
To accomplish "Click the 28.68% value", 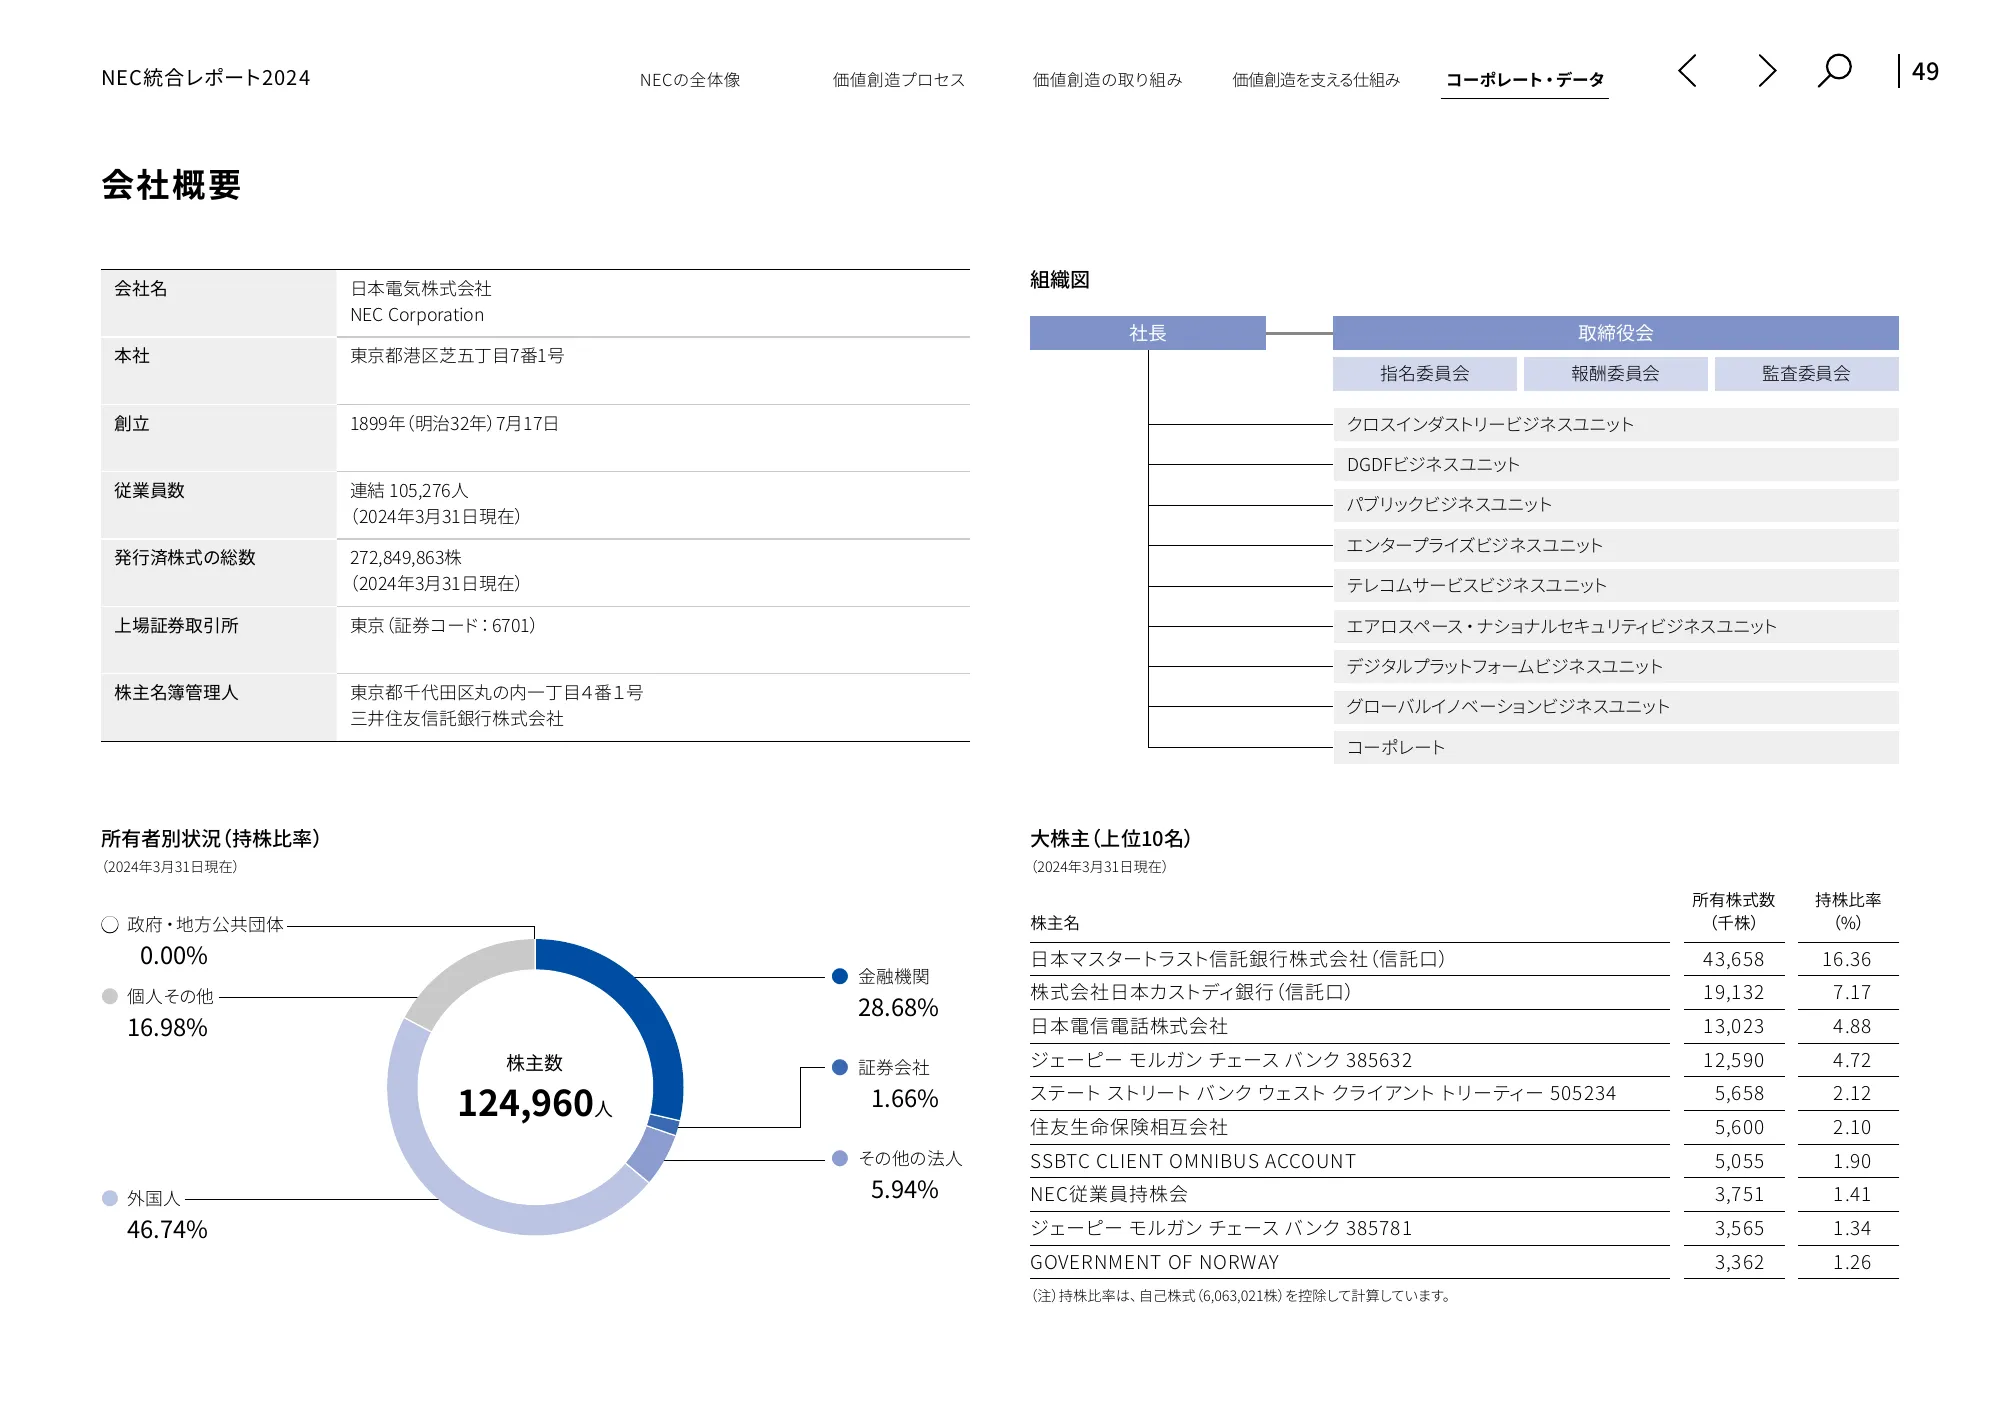I will click(x=898, y=1008).
